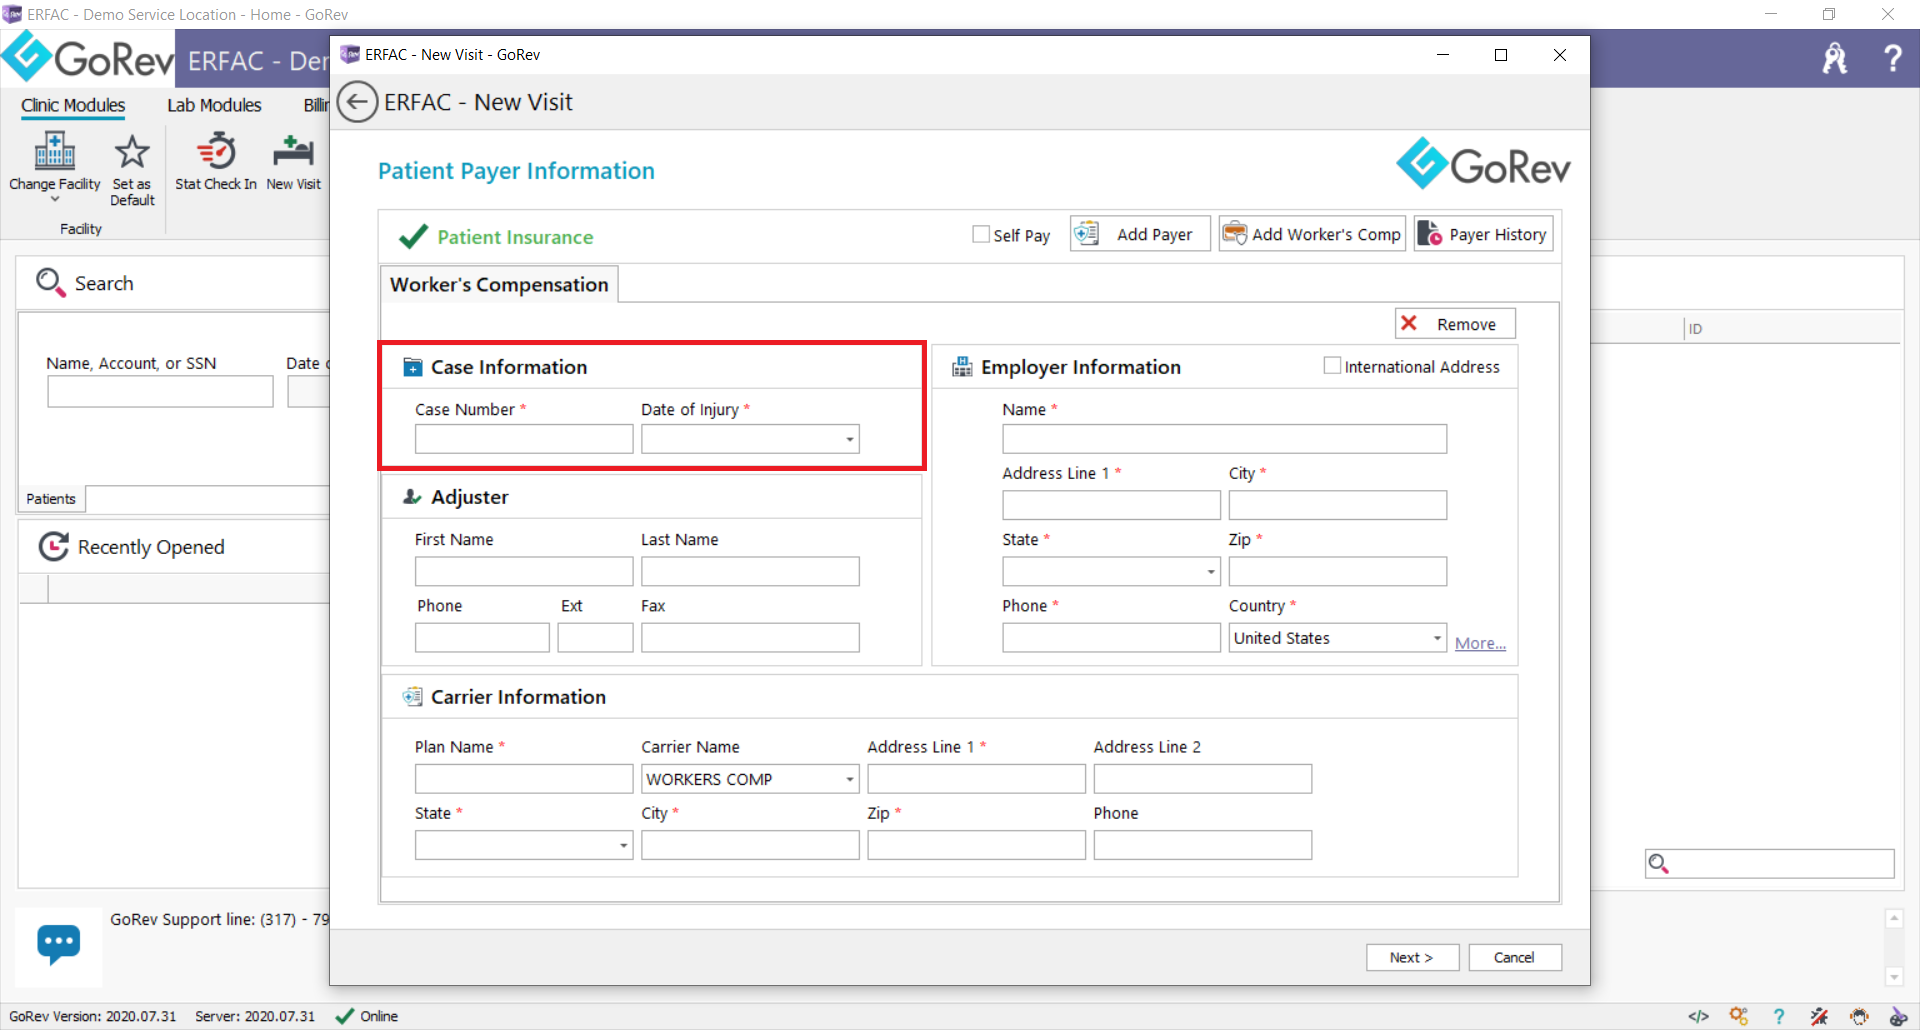
Task: Click the Employer City field
Action: click(x=1337, y=505)
